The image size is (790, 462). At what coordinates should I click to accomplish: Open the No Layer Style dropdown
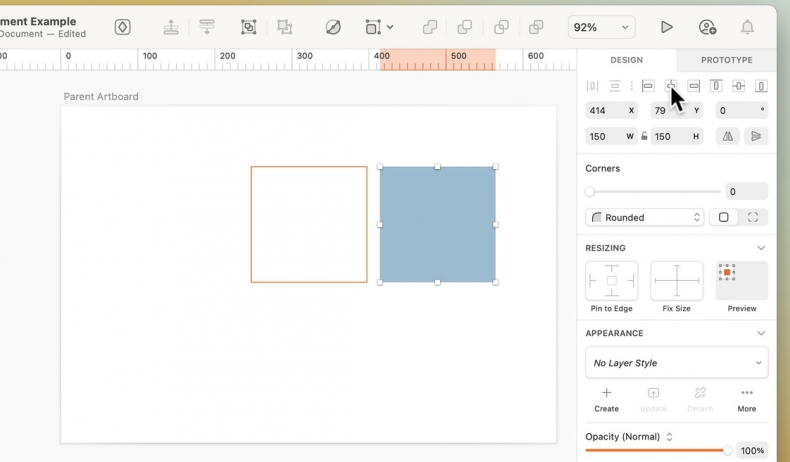[x=677, y=363]
